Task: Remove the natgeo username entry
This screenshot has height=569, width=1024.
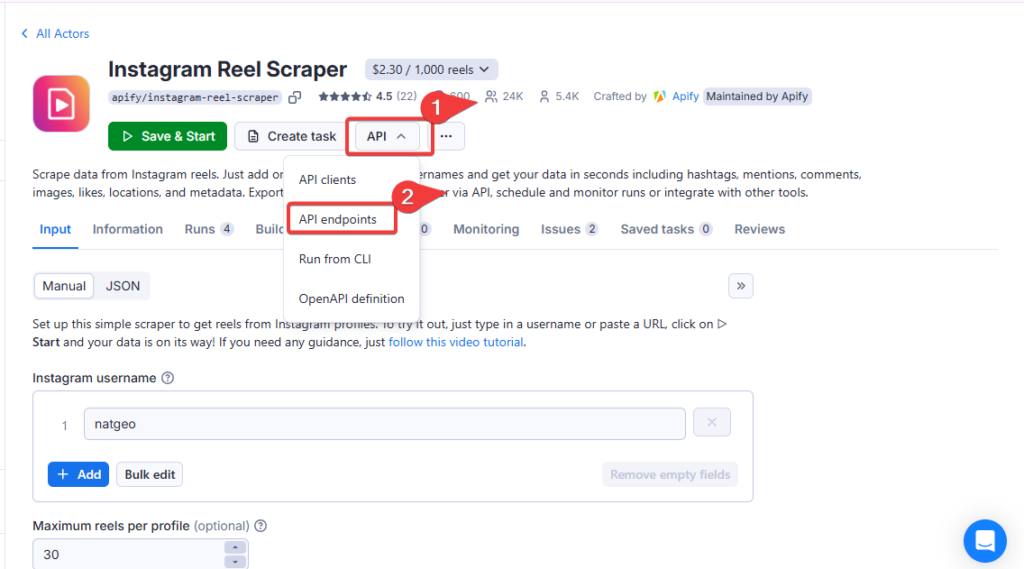Action: pyautogui.click(x=712, y=423)
